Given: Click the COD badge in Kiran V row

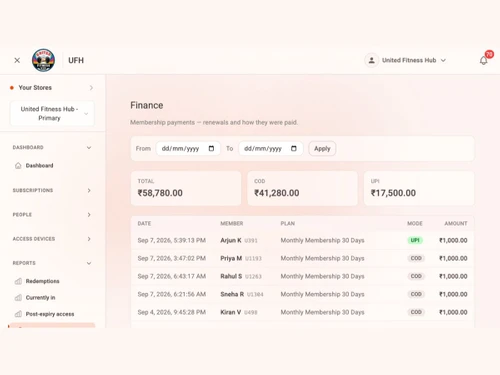Looking at the screenshot, I should (x=416, y=312).
